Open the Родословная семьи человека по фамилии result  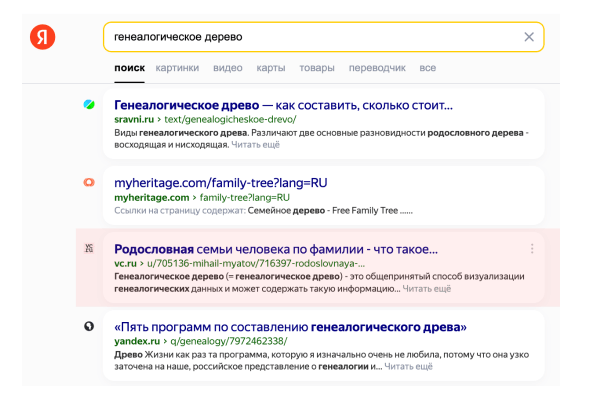pyautogui.click(x=276, y=249)
